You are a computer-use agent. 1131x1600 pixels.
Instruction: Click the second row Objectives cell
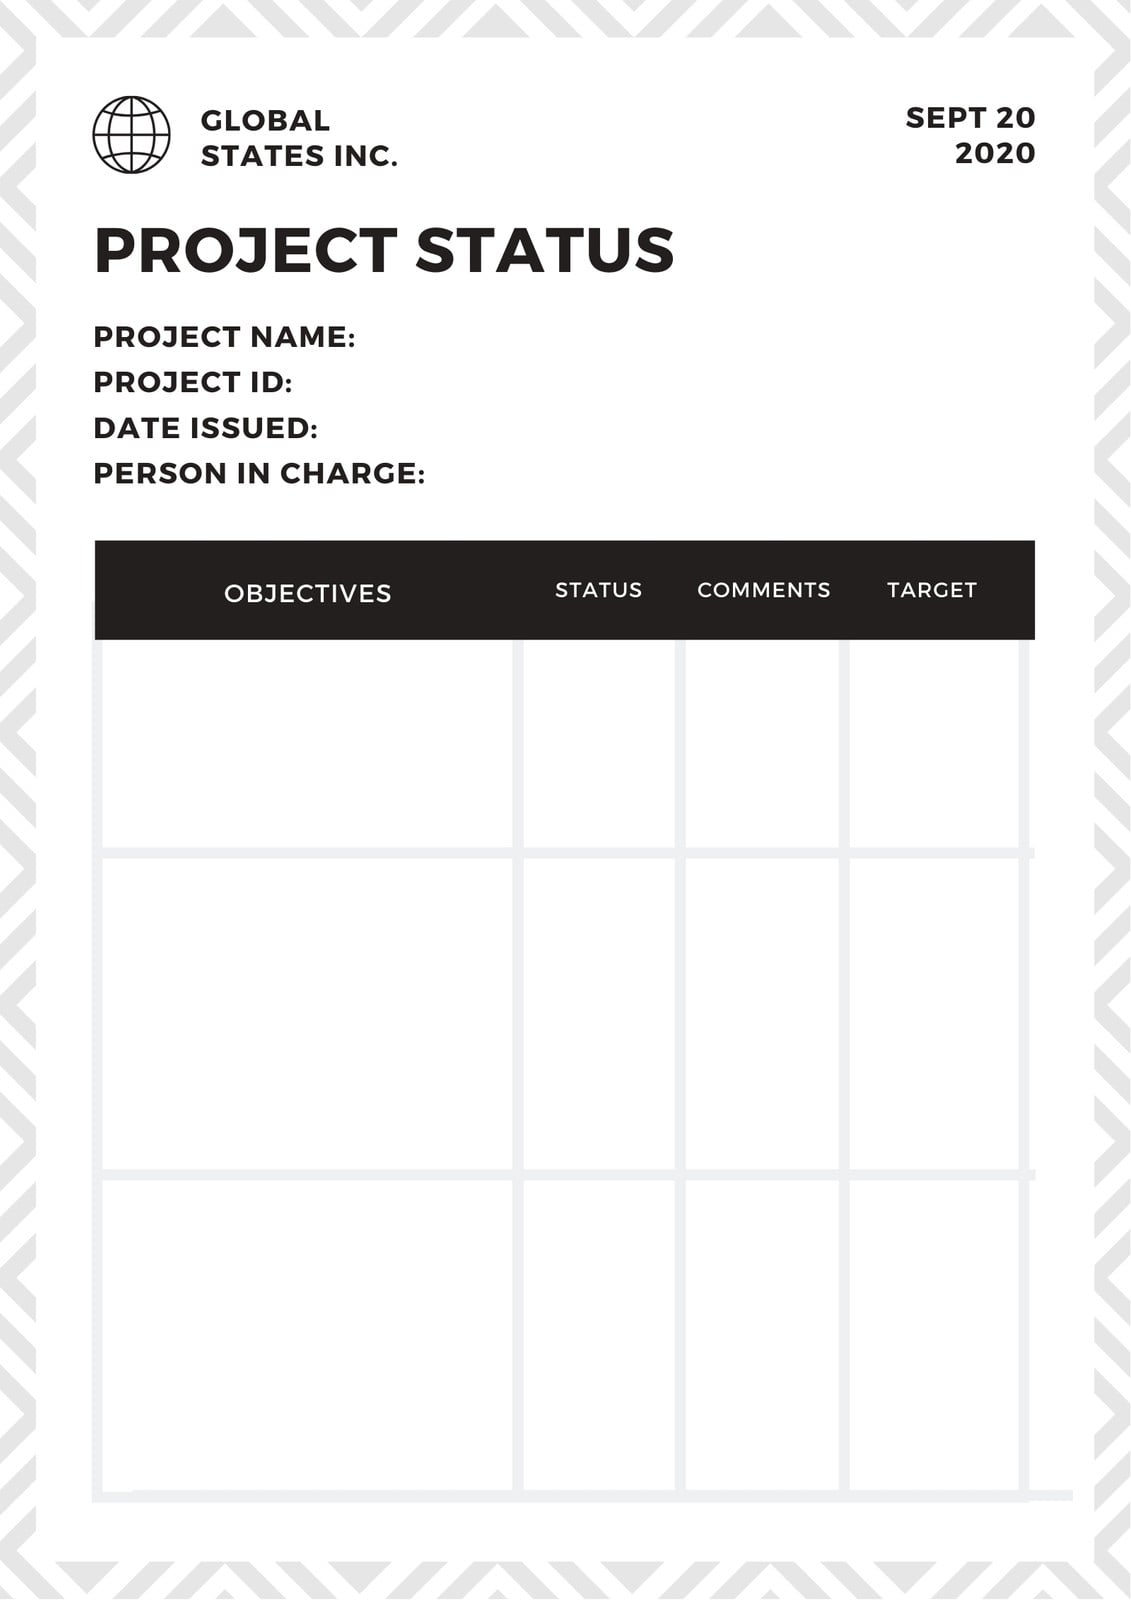point(307,1014)
